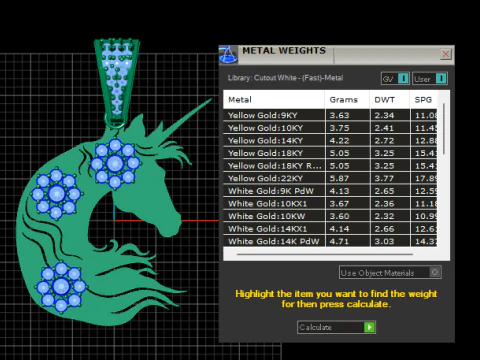The height and width of the screenshot is (360, 480).
Task: Click the Metal column header
Action: (274, 100)
